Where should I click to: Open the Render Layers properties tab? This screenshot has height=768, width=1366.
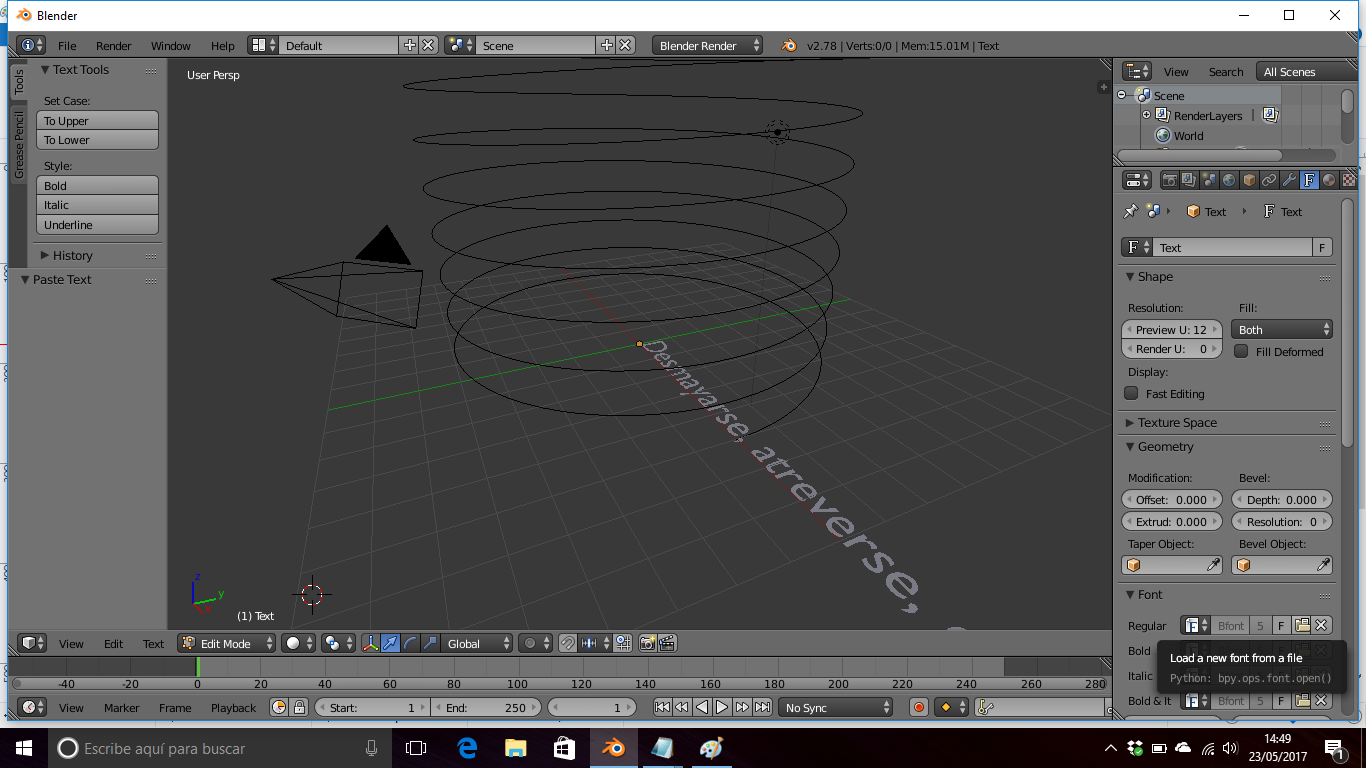[x=1189, y=180]
